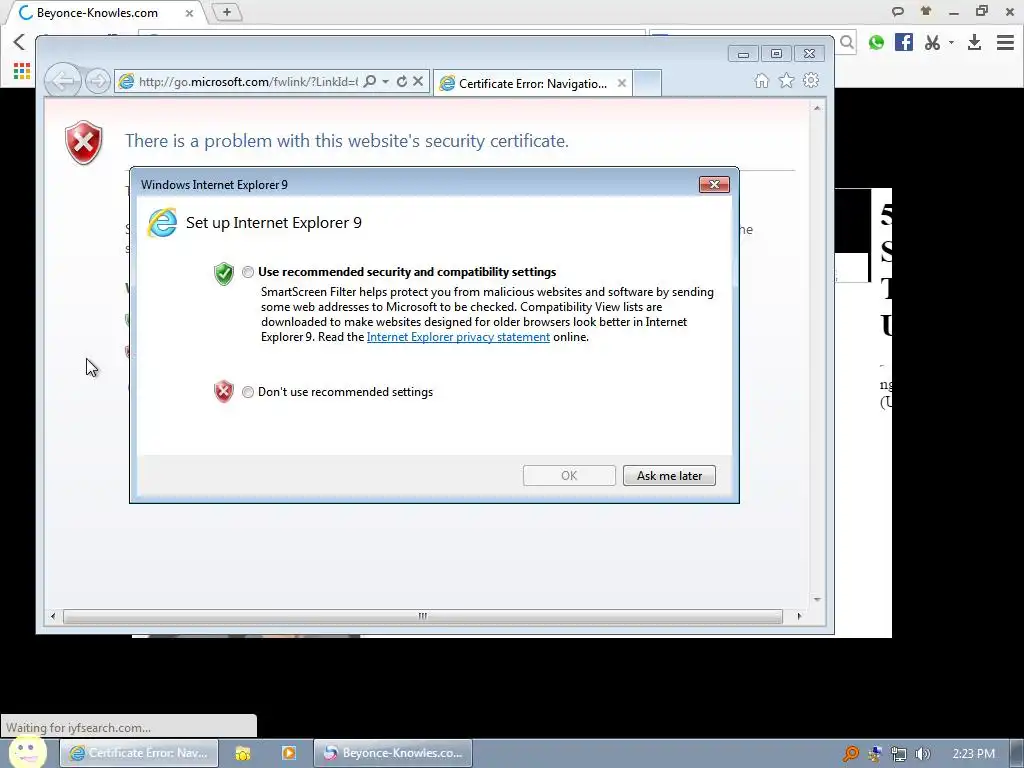Click the horizontal scrollbar right arrow in IE
Image resolution: width=1024 pixels, height=768 pixels.
coord(799,616)
